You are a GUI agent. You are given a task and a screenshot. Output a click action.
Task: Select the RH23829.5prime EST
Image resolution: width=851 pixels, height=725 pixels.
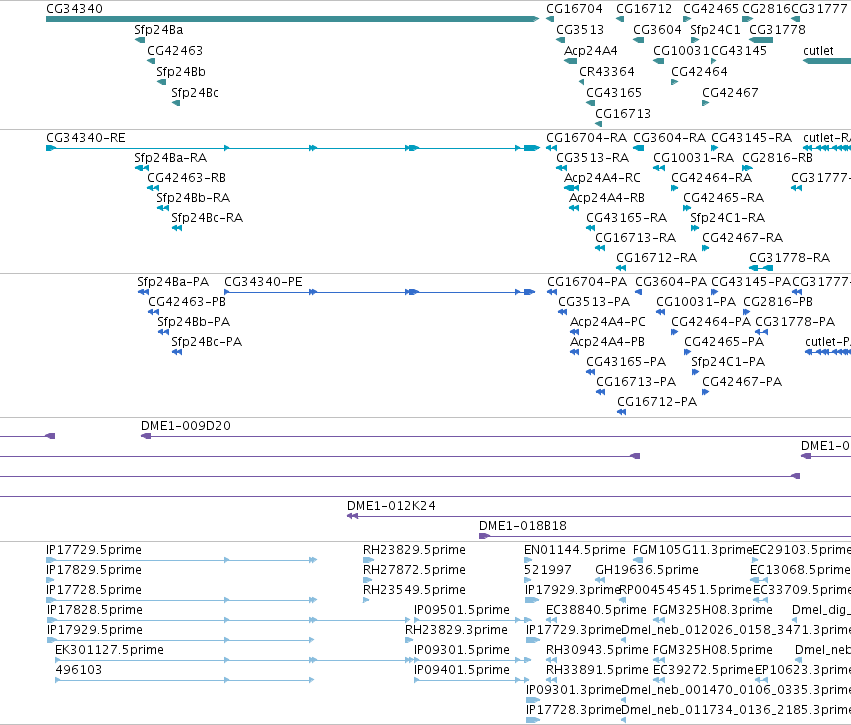tap(369, 560)
